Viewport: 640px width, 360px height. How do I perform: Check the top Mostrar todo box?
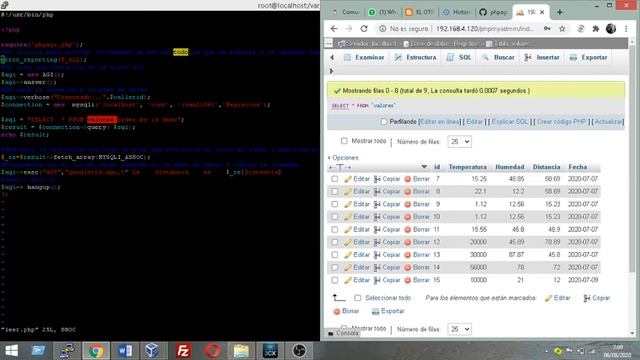pyautogui.click(x=344, y=141)
